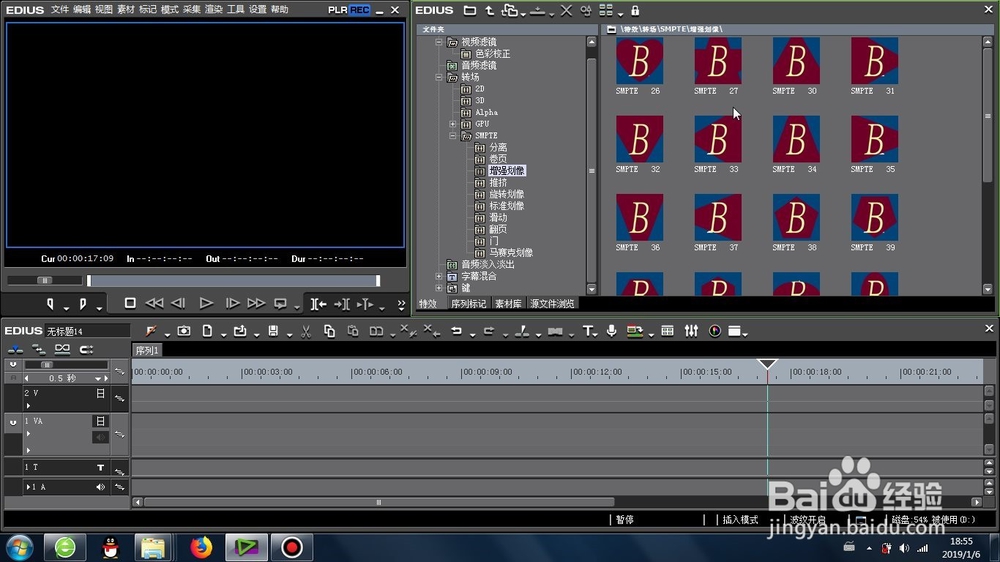Screen dimensions: 1000x562
Task: Switch to the 源文件浏览 tab
Action: pyautogui.click(x=552, y=304)
